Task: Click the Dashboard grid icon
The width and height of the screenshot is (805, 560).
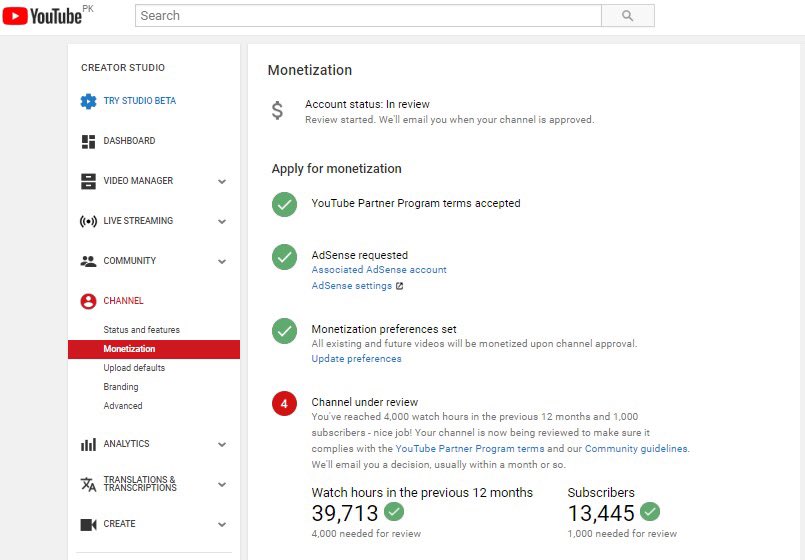Action: [x=88, y=141]
